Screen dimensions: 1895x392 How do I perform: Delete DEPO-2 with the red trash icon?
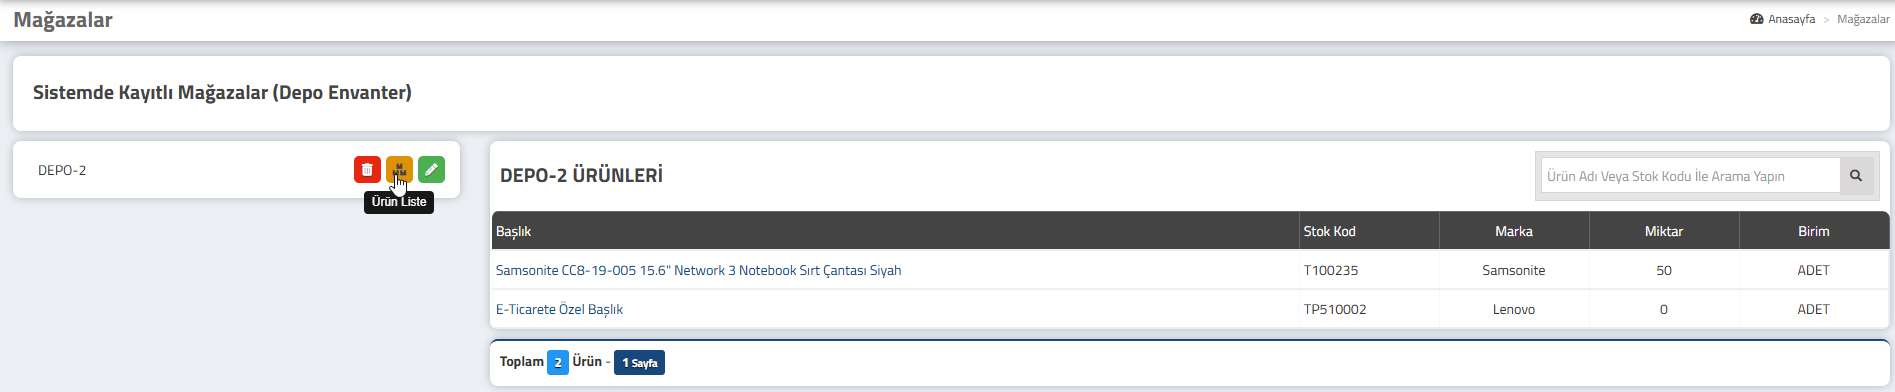point(367,170)
